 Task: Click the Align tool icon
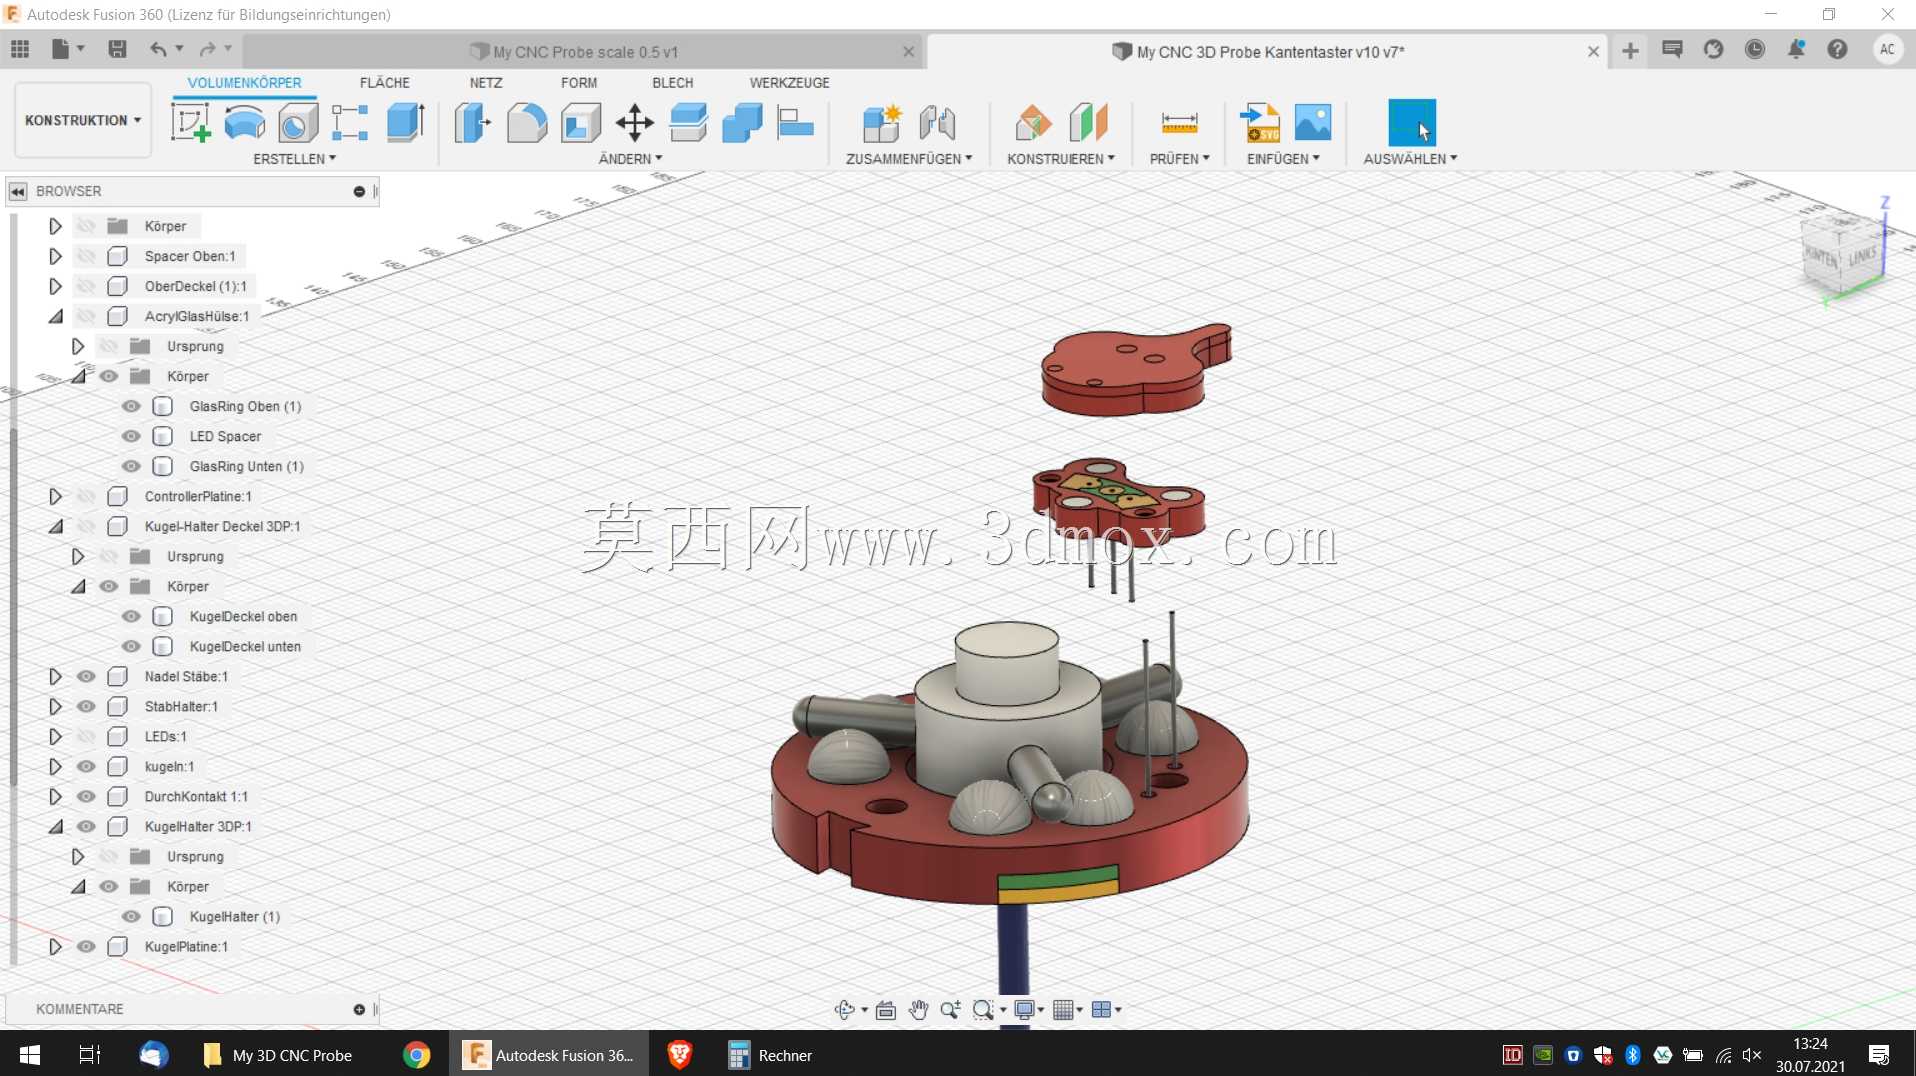[x=796, y=122]
